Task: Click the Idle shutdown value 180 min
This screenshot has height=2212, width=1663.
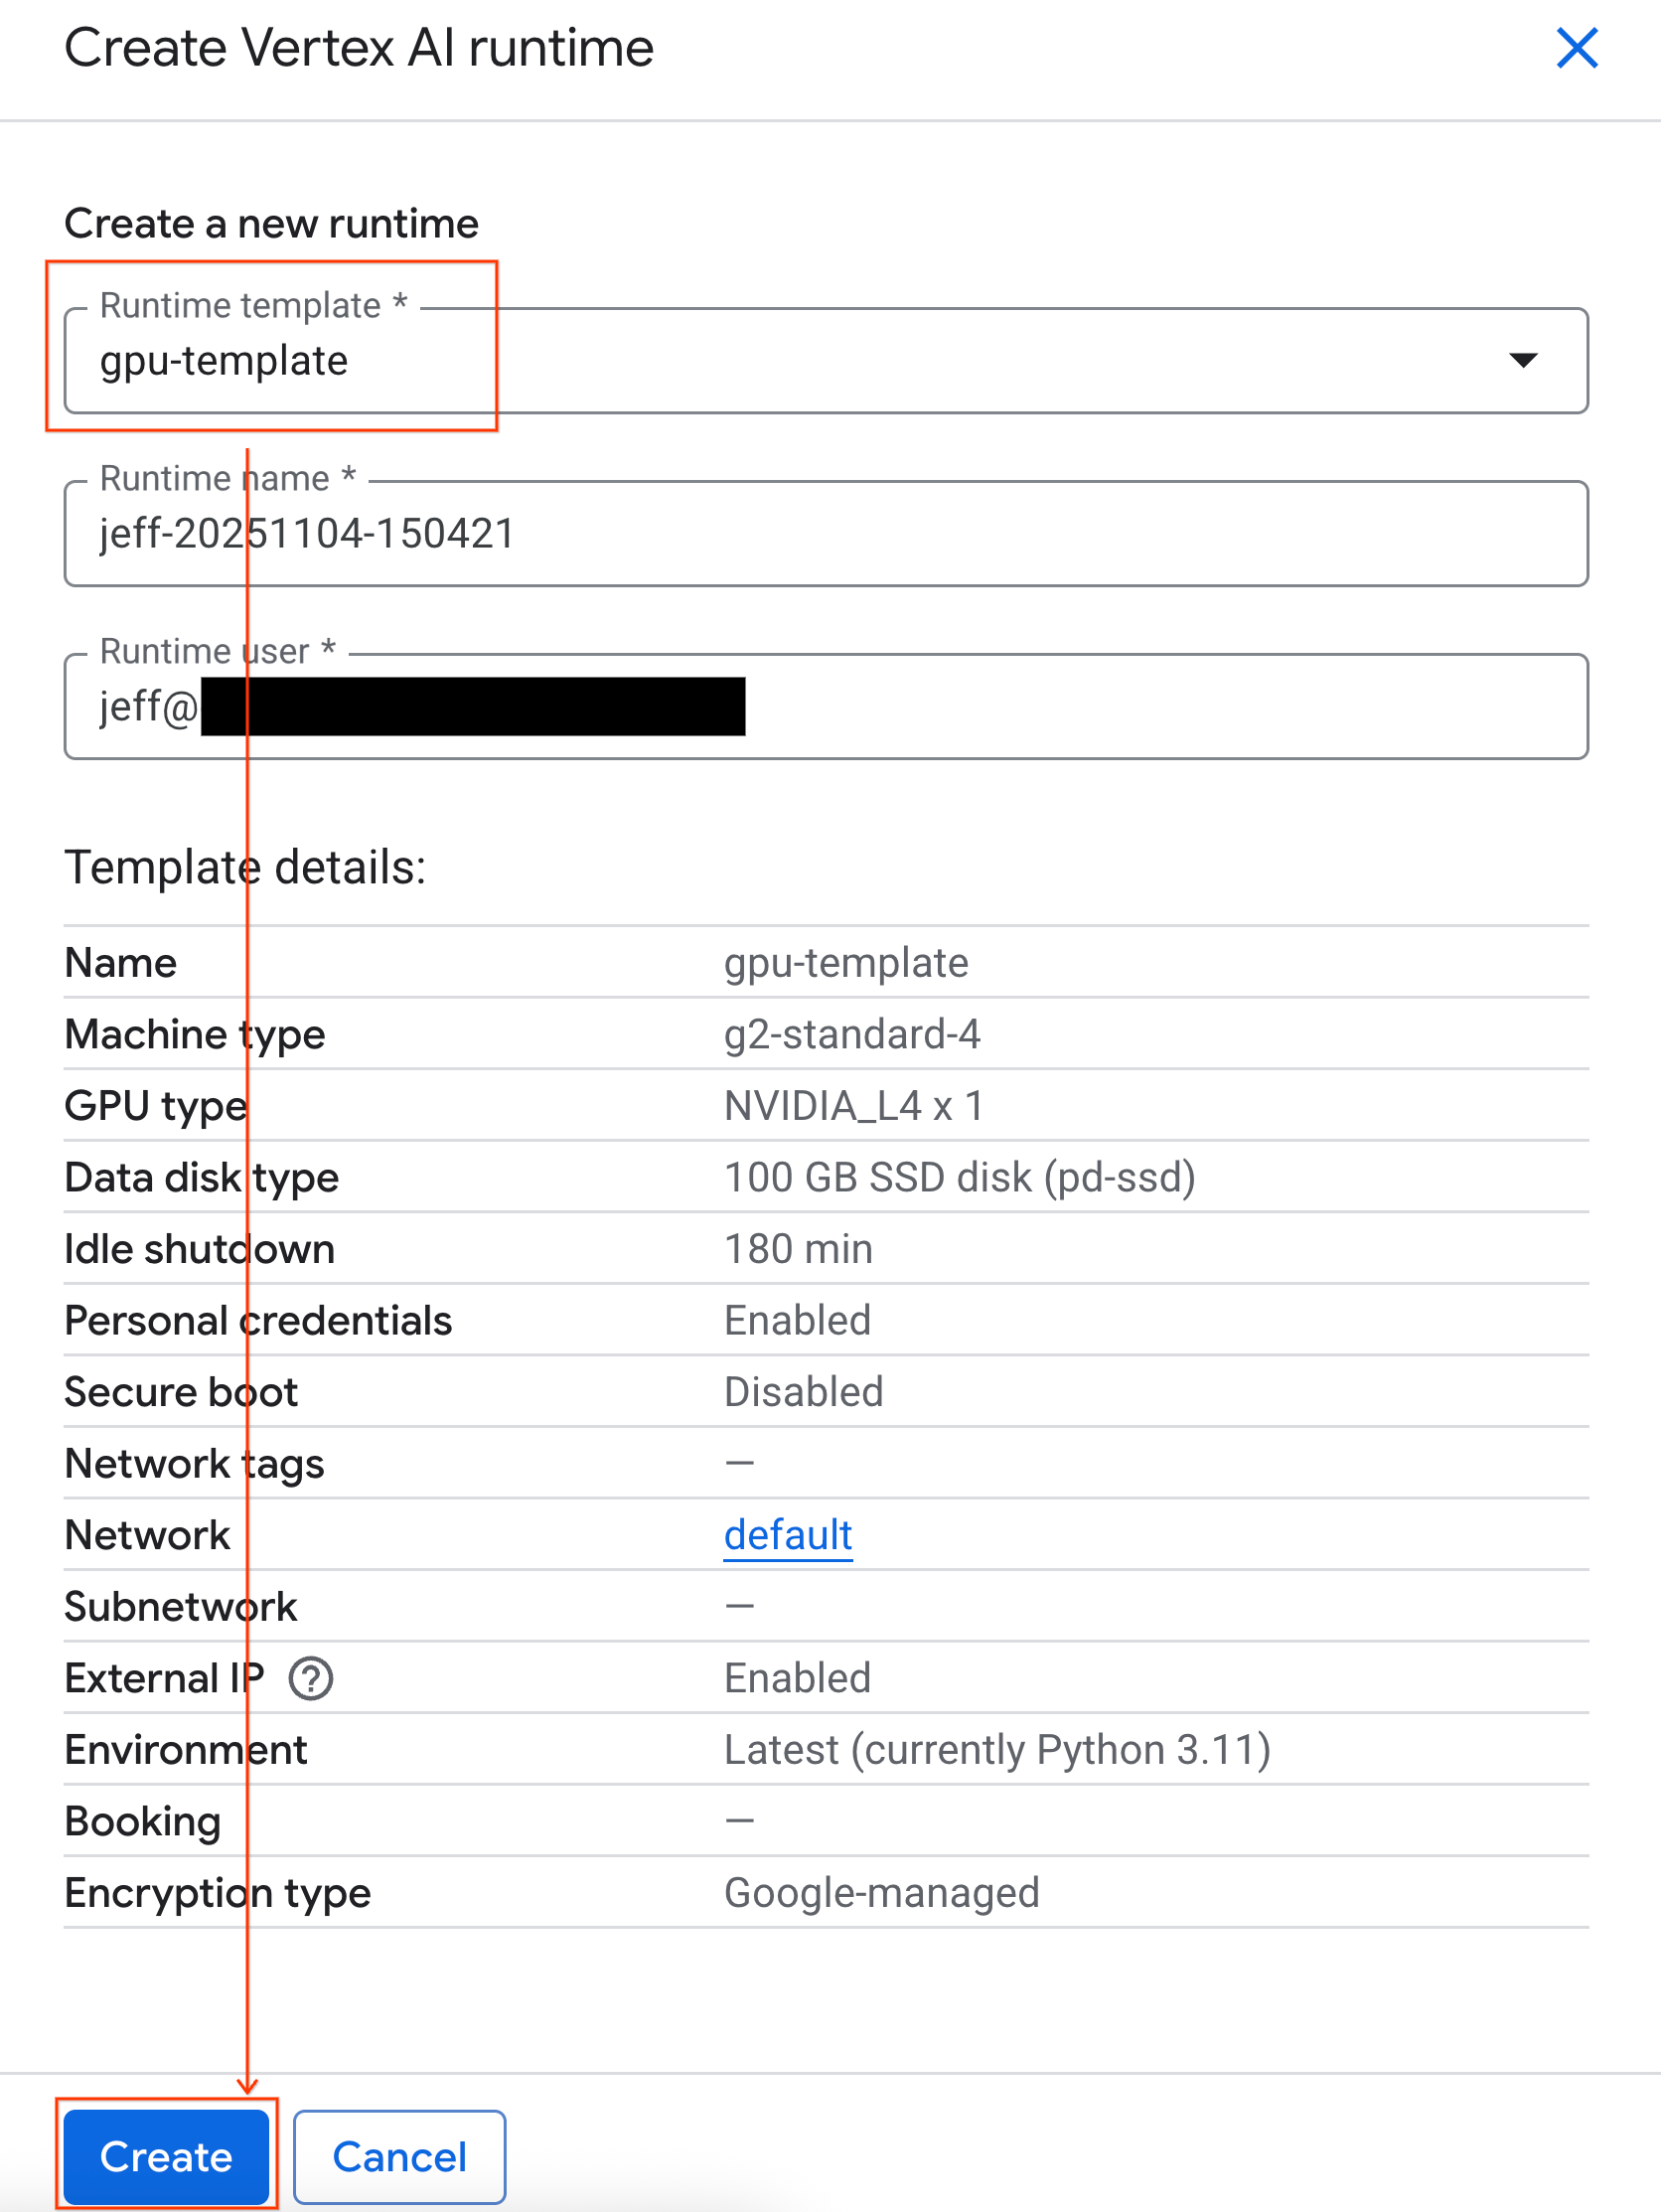Action: (798, 1248)
